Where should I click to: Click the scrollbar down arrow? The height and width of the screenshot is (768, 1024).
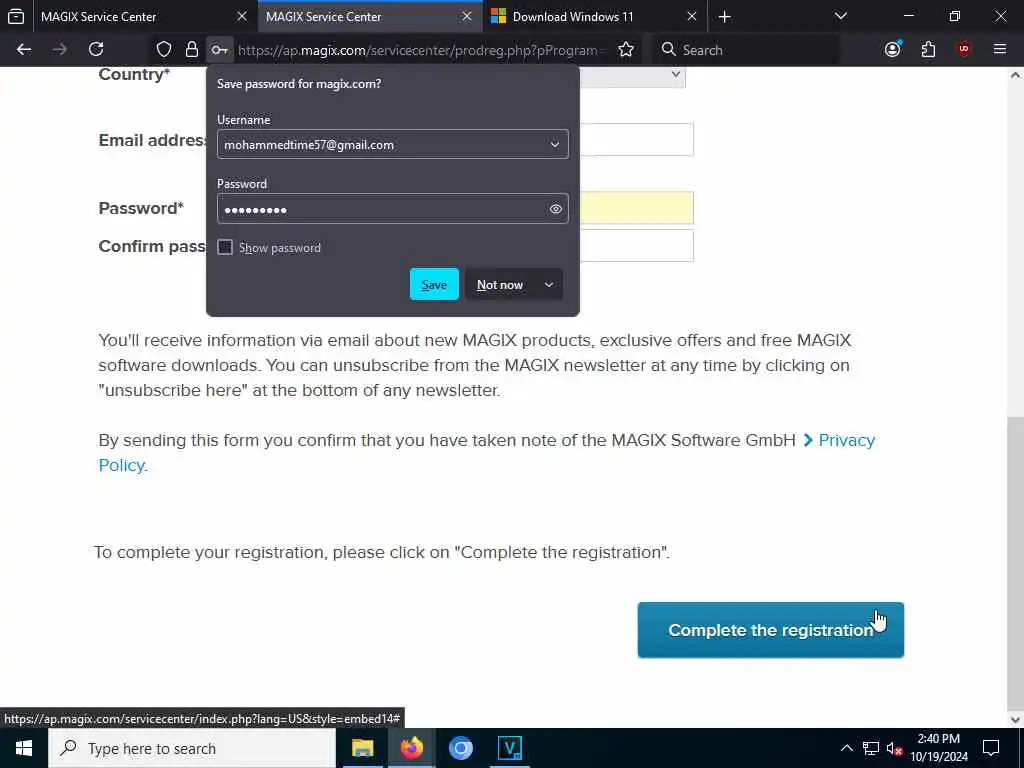click(1015, 719)
